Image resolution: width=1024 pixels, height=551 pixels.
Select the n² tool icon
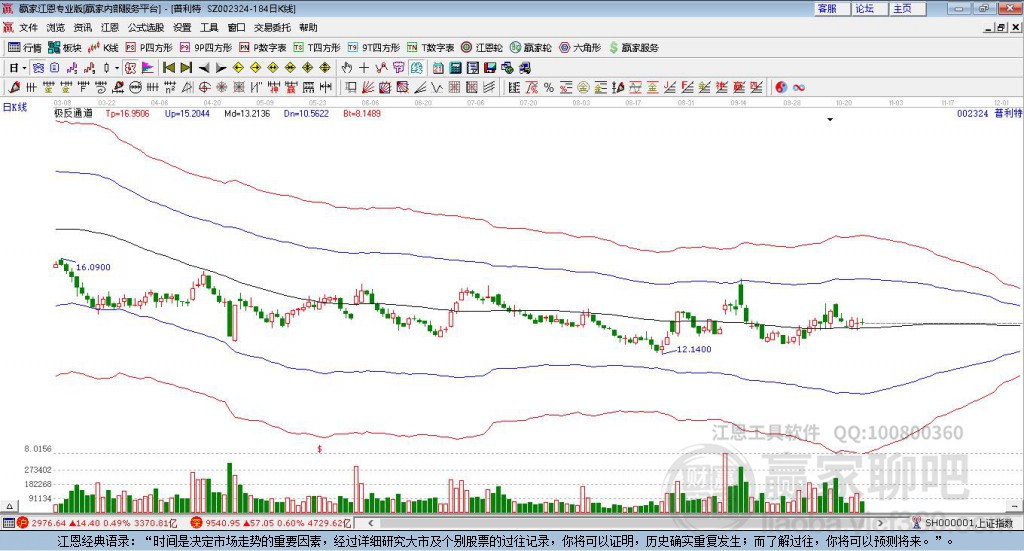tap(170, 87)
